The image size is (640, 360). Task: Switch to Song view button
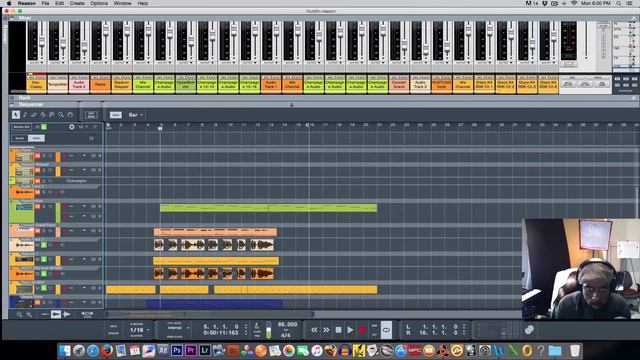36,138
